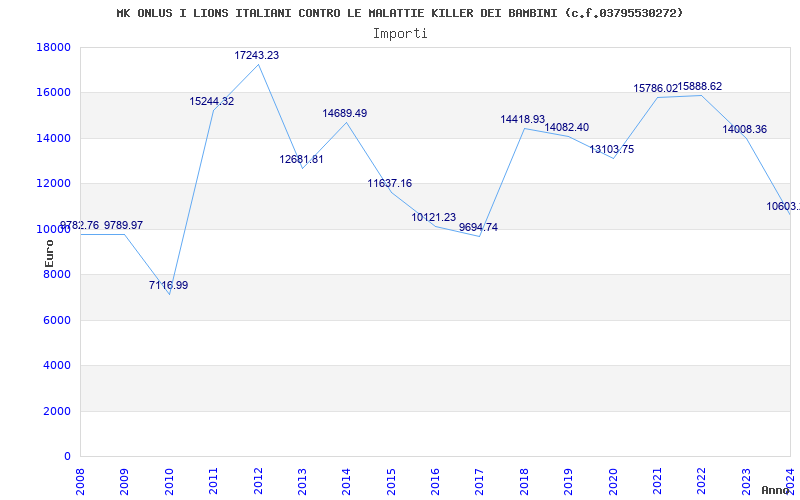Click the data label 15786.02
This screenshot has width=800, height=500.
656,89
